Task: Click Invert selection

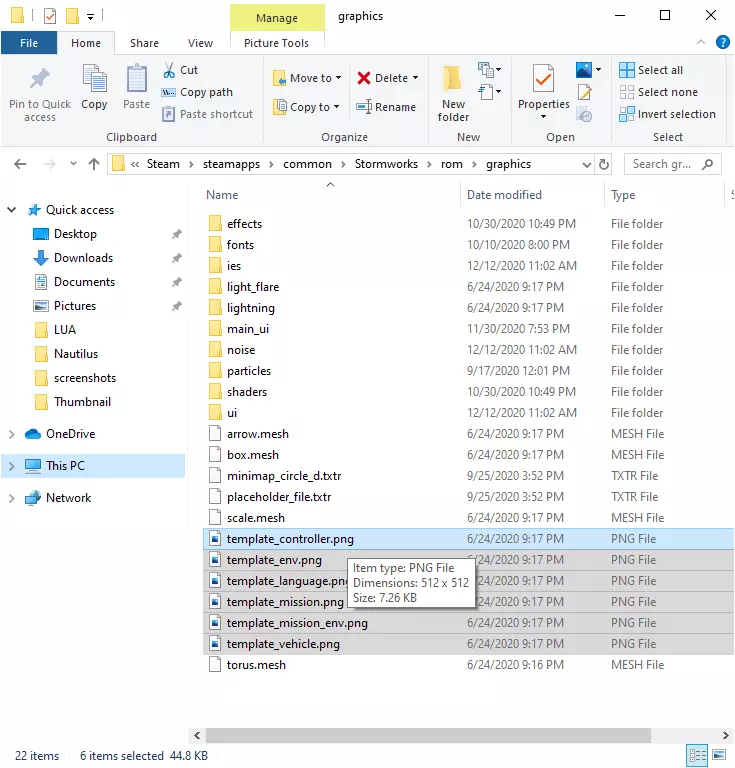Action: click(x=667, y=114)
